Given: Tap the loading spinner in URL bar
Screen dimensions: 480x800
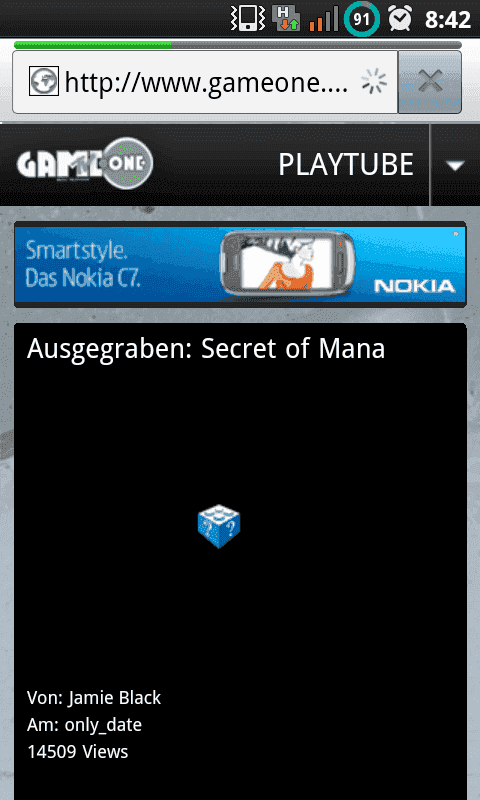Looking at the screenshot, I should (374, 82).
